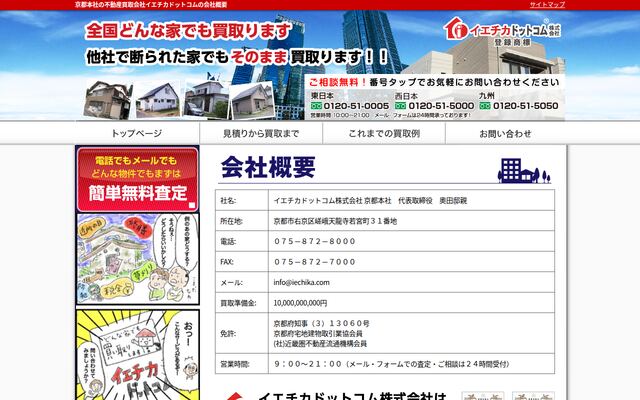
Task: Select the license text 京都府知事(3)13060号
Action: point(322,324)
